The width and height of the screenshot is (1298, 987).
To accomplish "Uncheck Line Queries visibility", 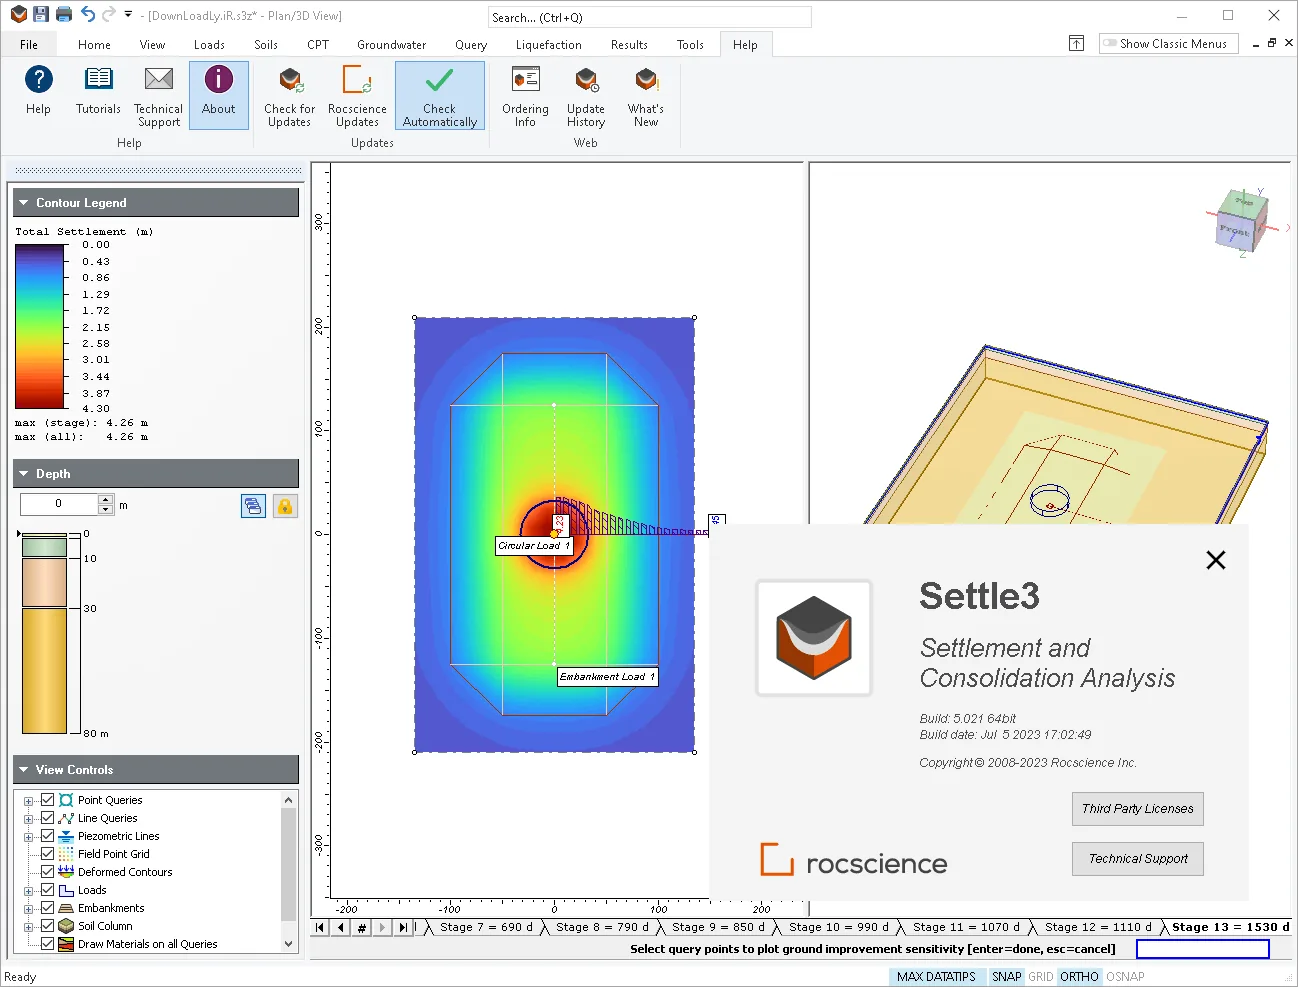I will click(x=47, y=818).
